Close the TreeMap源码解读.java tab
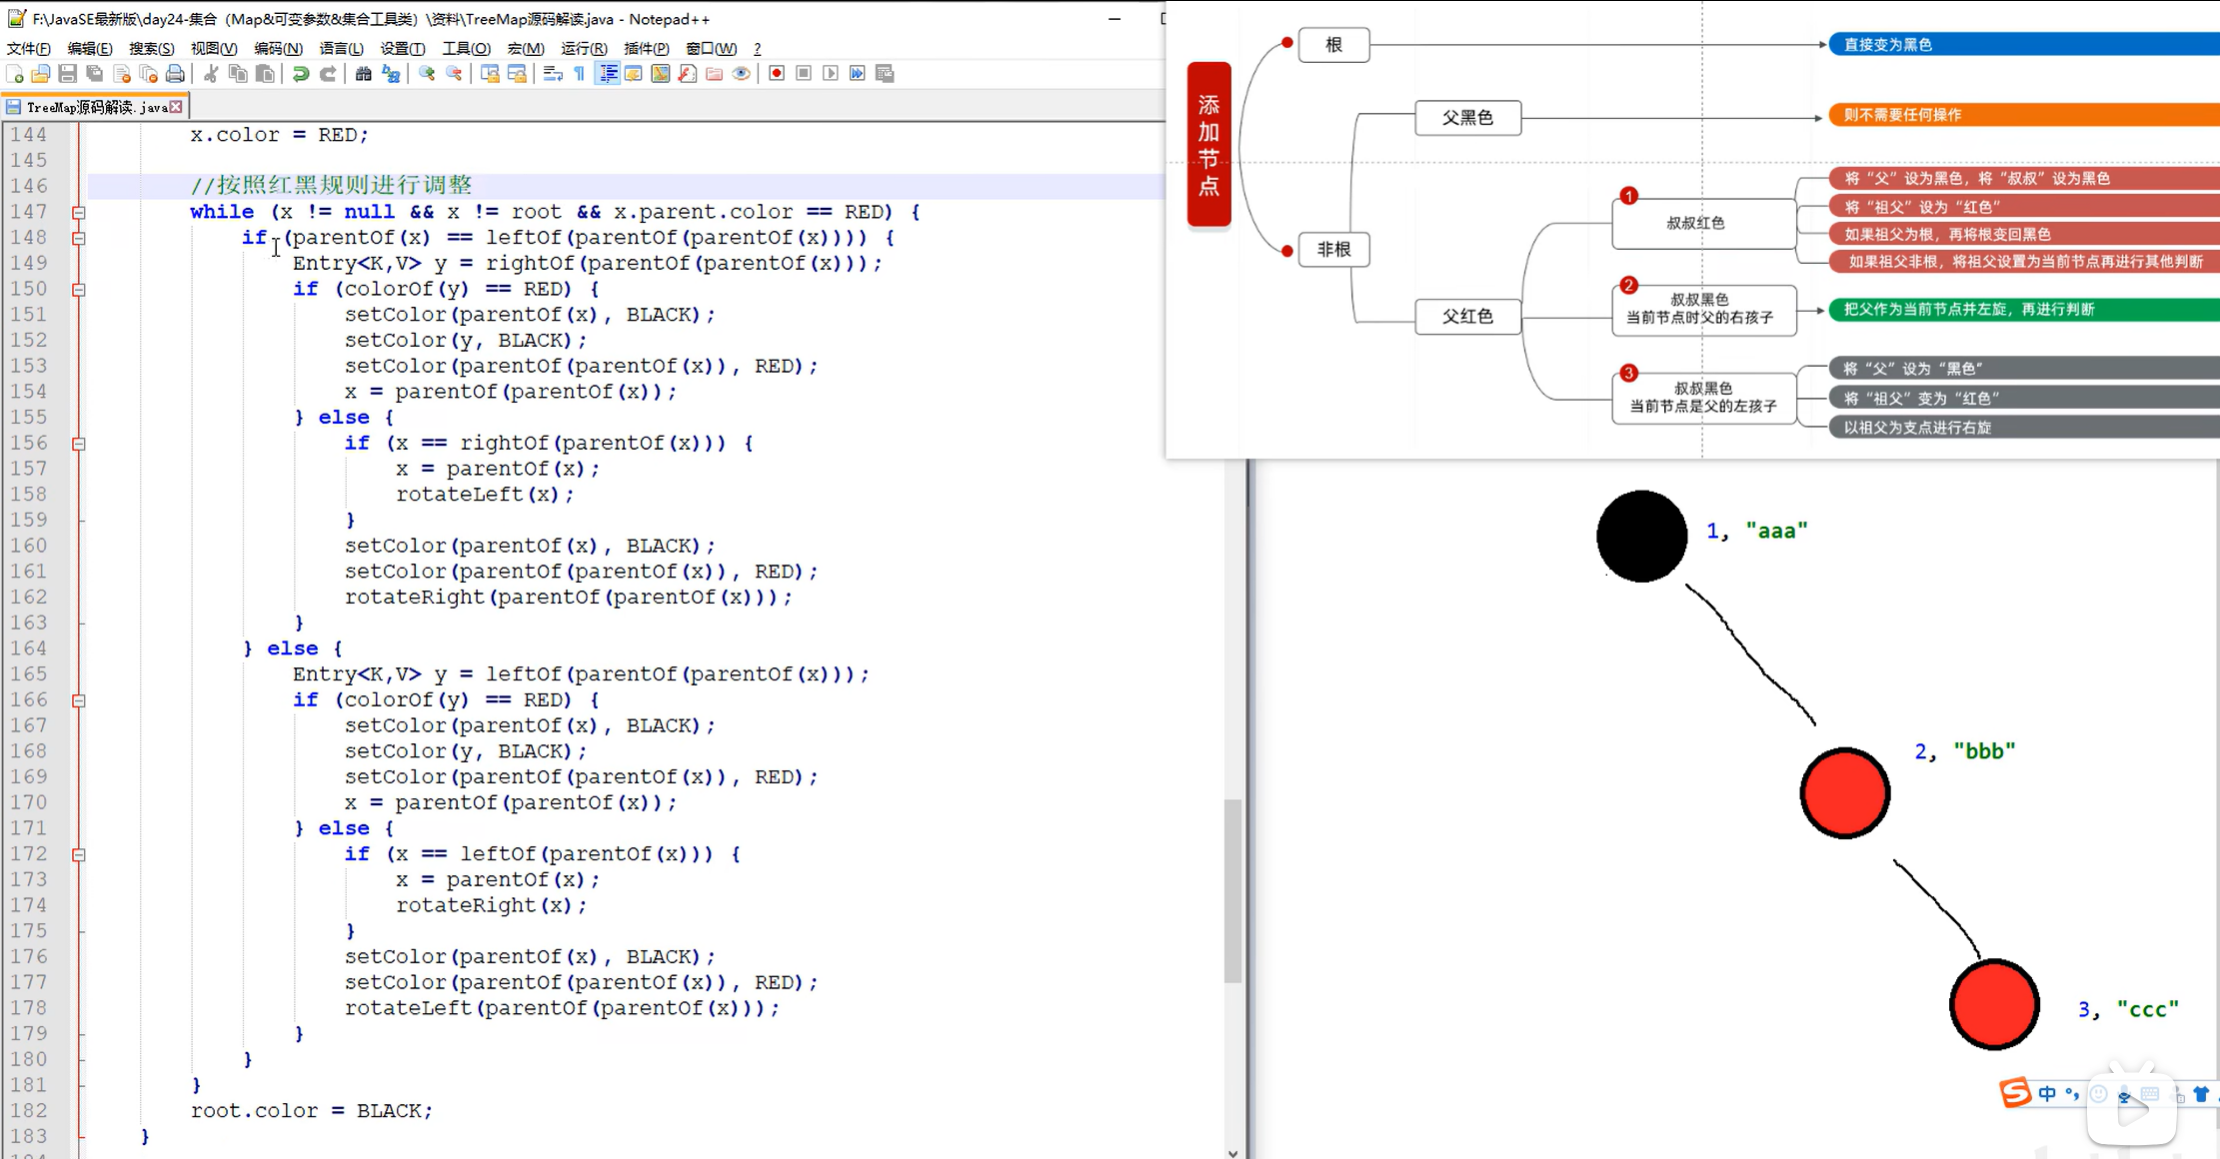2220x1159 pixels. coord(177,107)
